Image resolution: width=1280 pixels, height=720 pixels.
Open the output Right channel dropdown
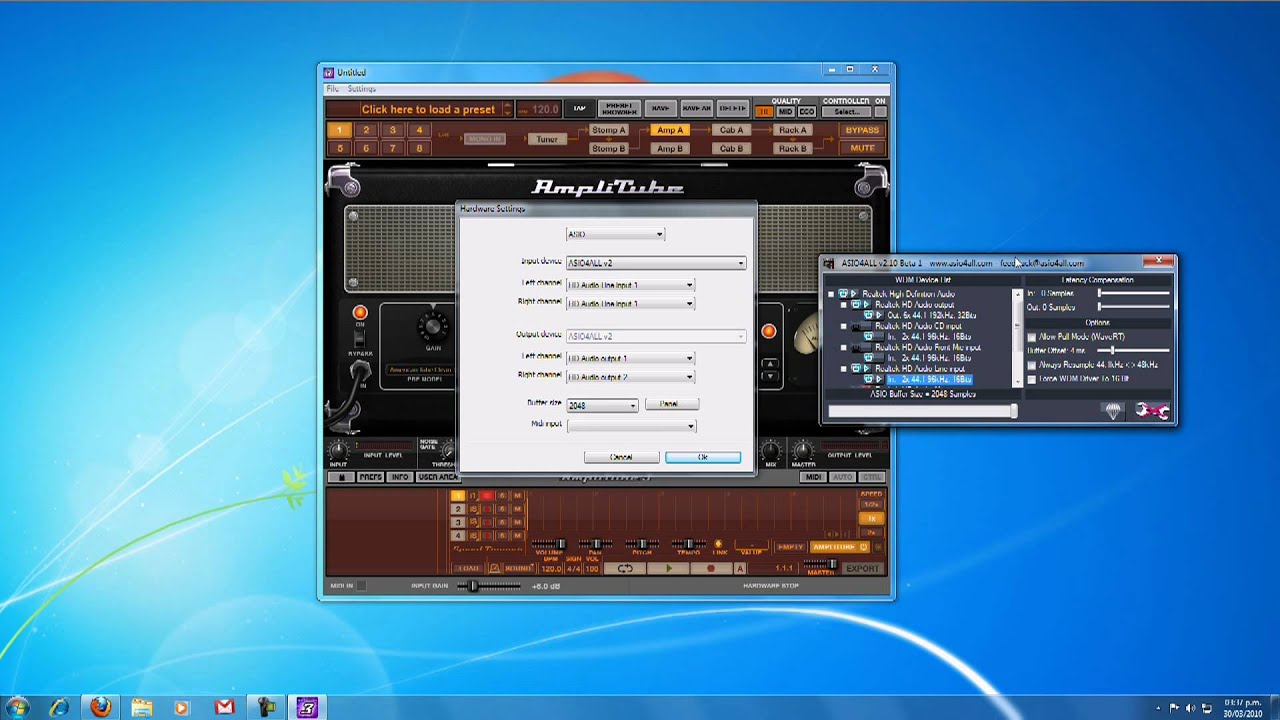tap(630, 377)
